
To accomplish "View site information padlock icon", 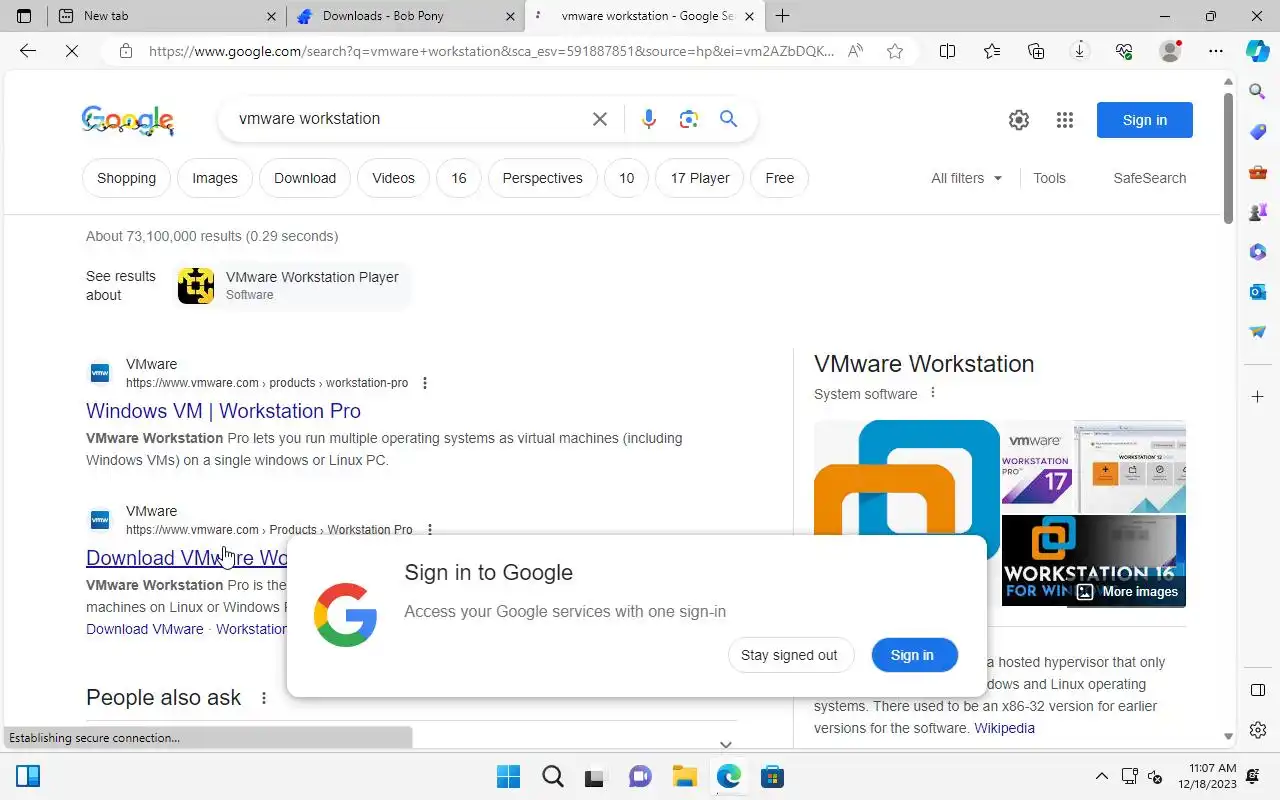I will (x=125, y=51).
